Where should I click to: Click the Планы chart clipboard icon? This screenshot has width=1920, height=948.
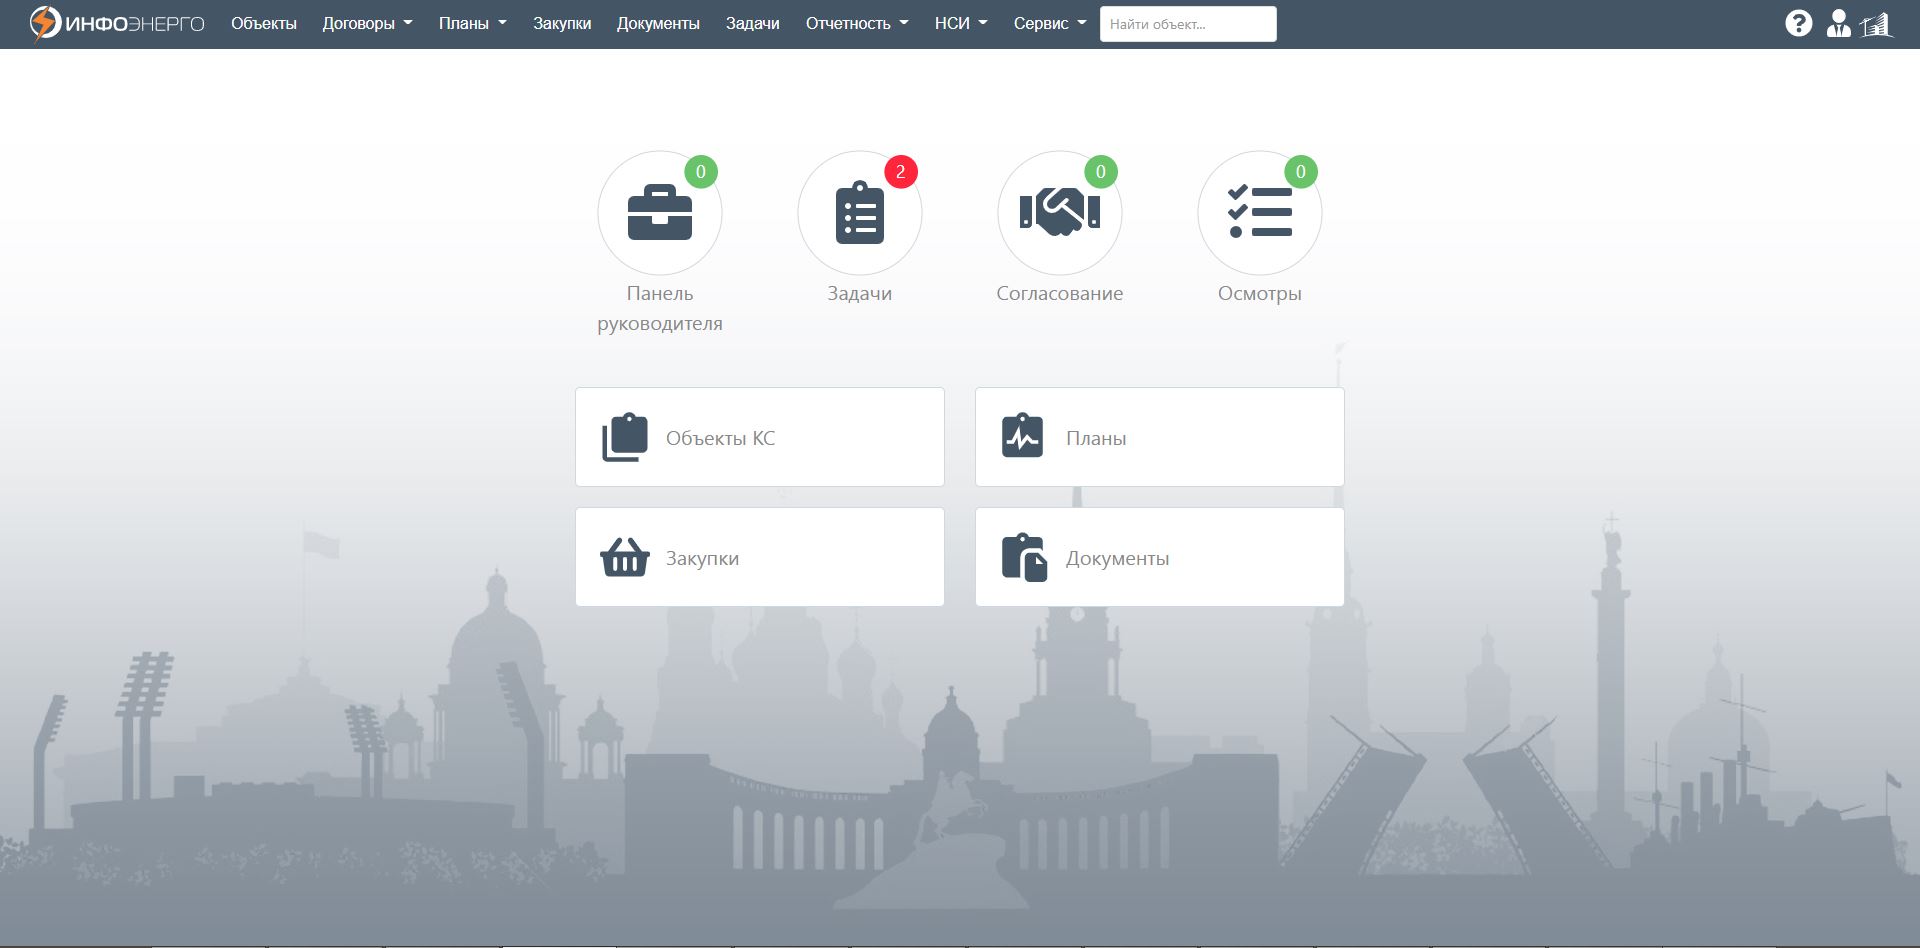(x=1022, y=436)
